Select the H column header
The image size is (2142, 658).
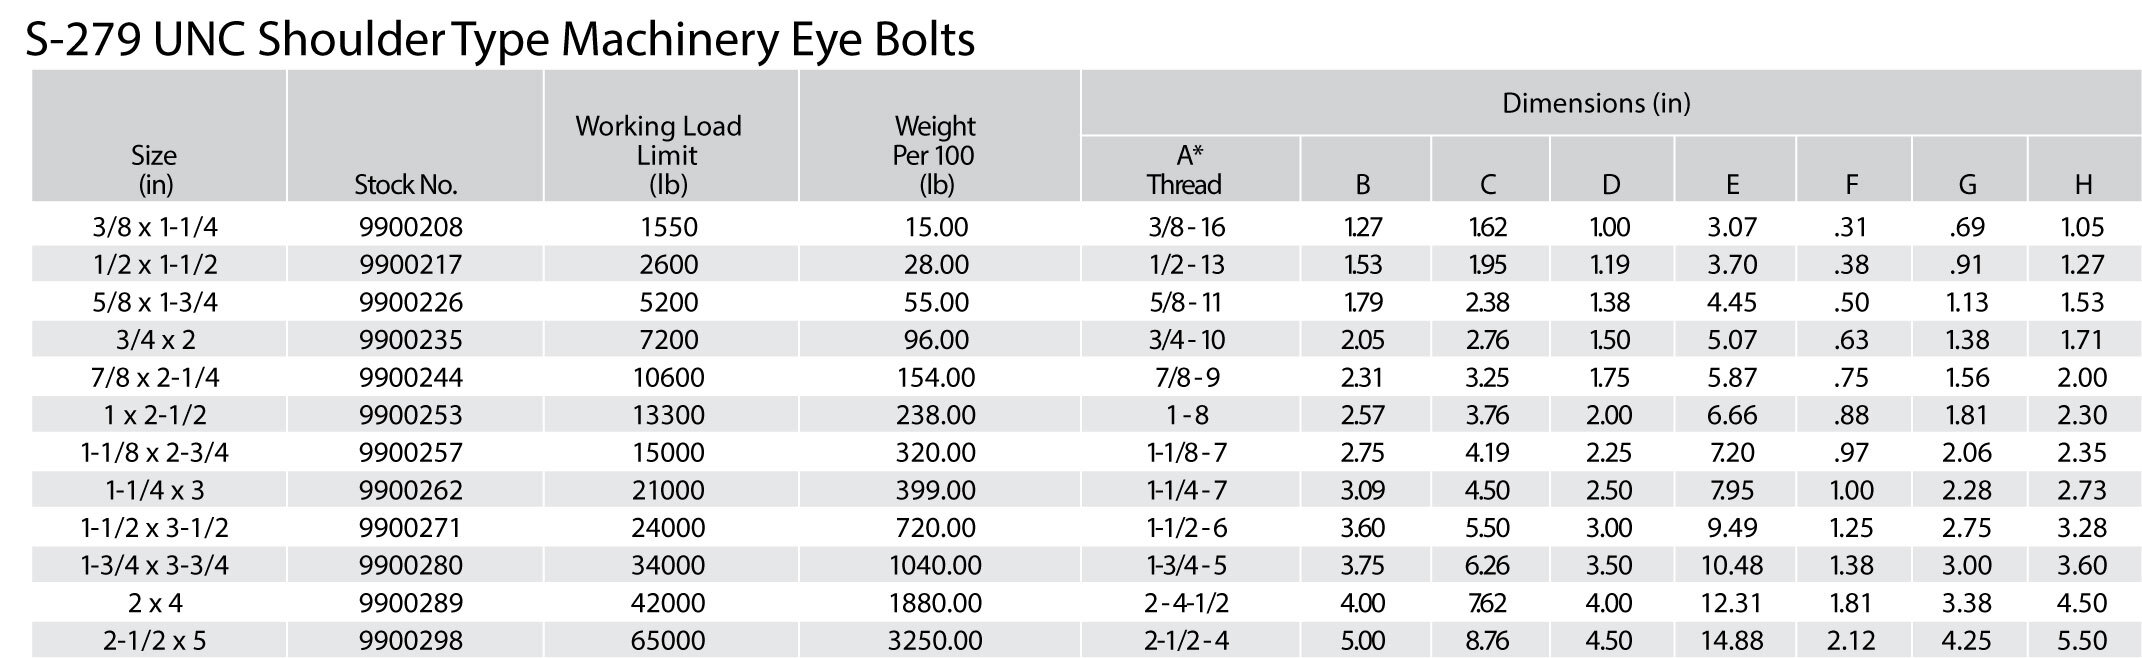click(2083, 184)
